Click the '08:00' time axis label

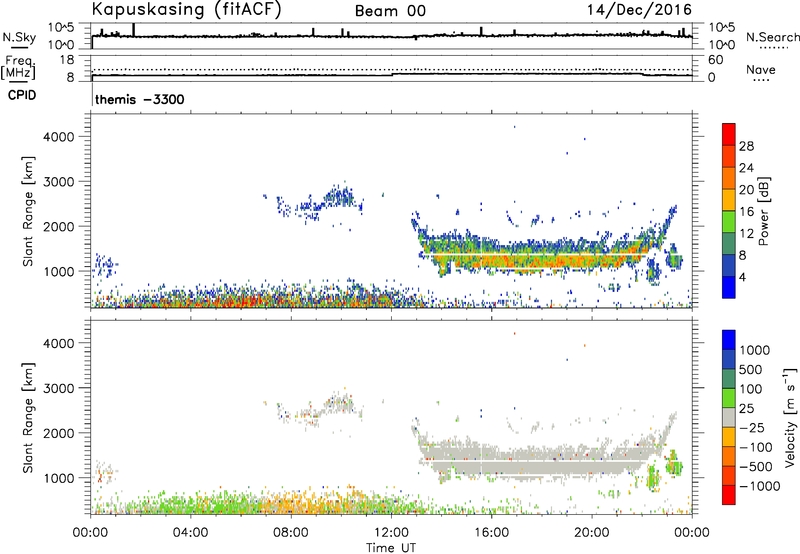290,533
